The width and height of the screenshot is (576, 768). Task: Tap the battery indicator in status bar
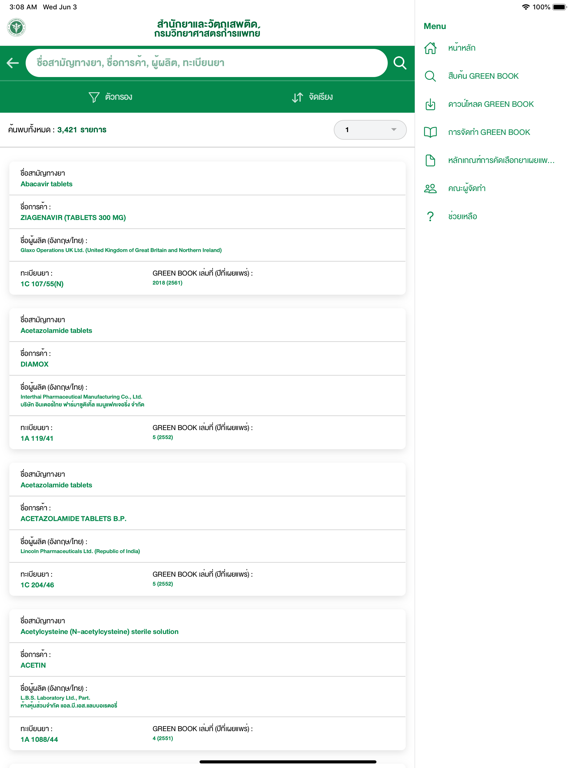tap(559, 7)
